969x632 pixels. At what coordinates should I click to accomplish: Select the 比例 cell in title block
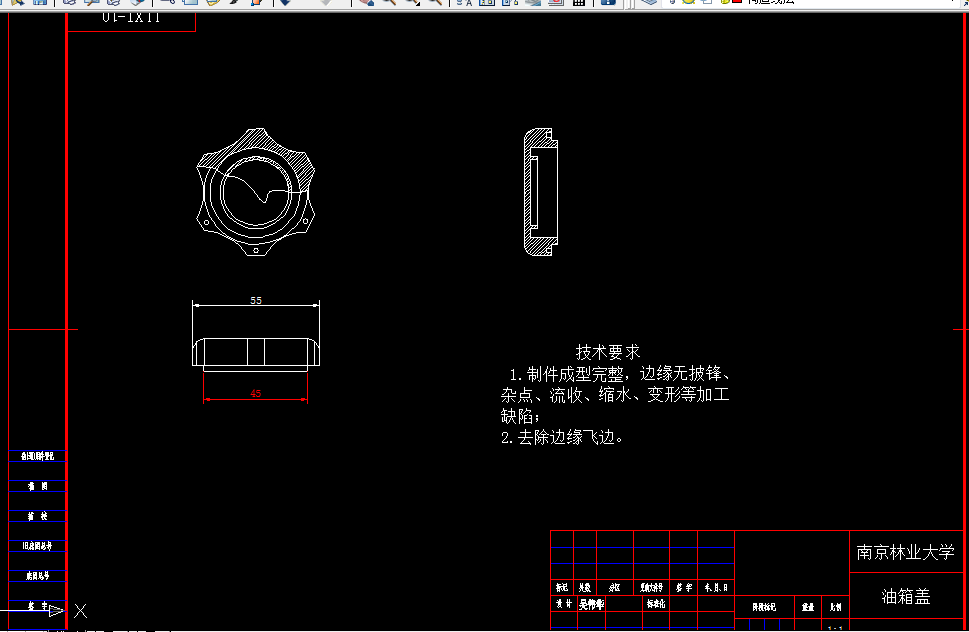click(x=836, y=607)
